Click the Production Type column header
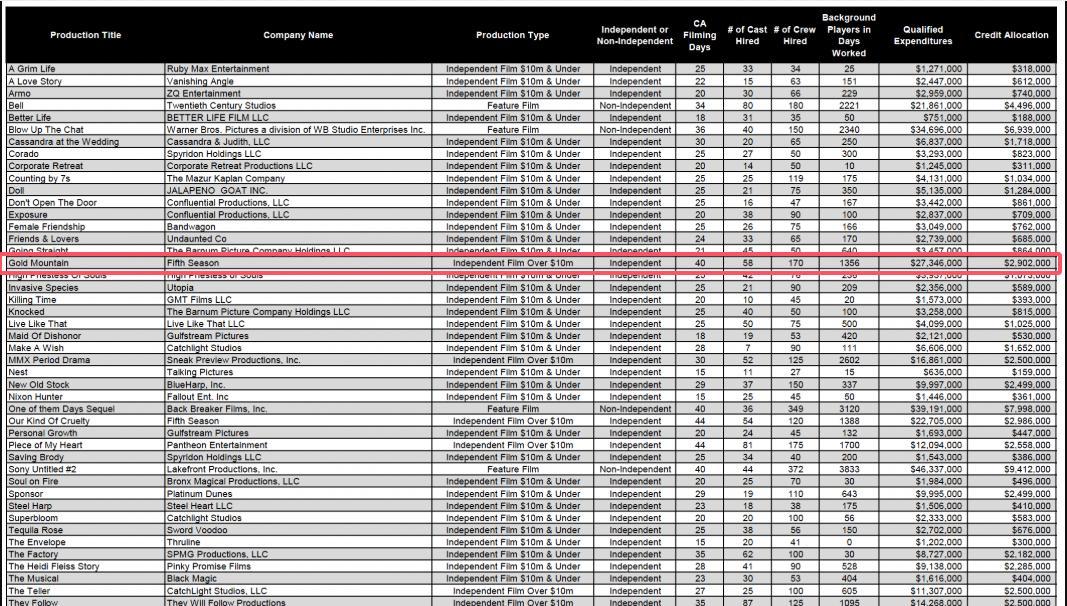 [x=512, y=35]
